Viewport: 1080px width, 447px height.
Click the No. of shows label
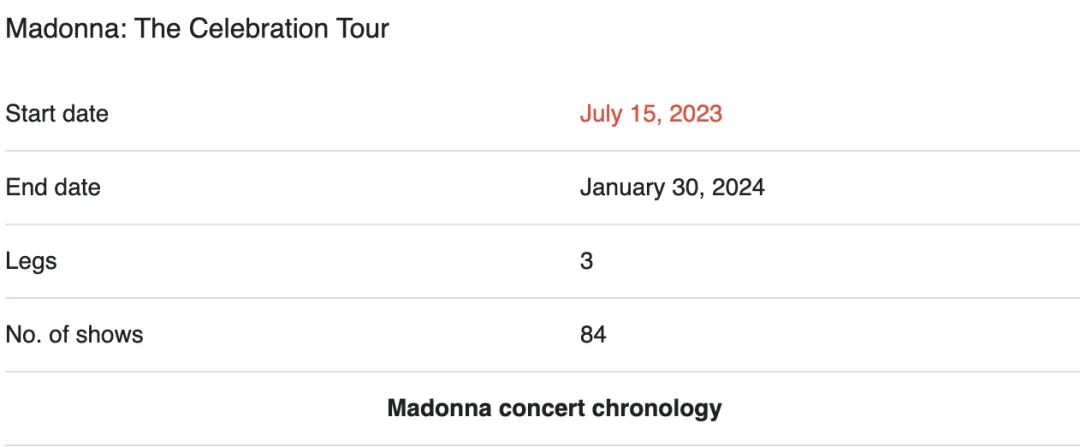pos(74,335)
